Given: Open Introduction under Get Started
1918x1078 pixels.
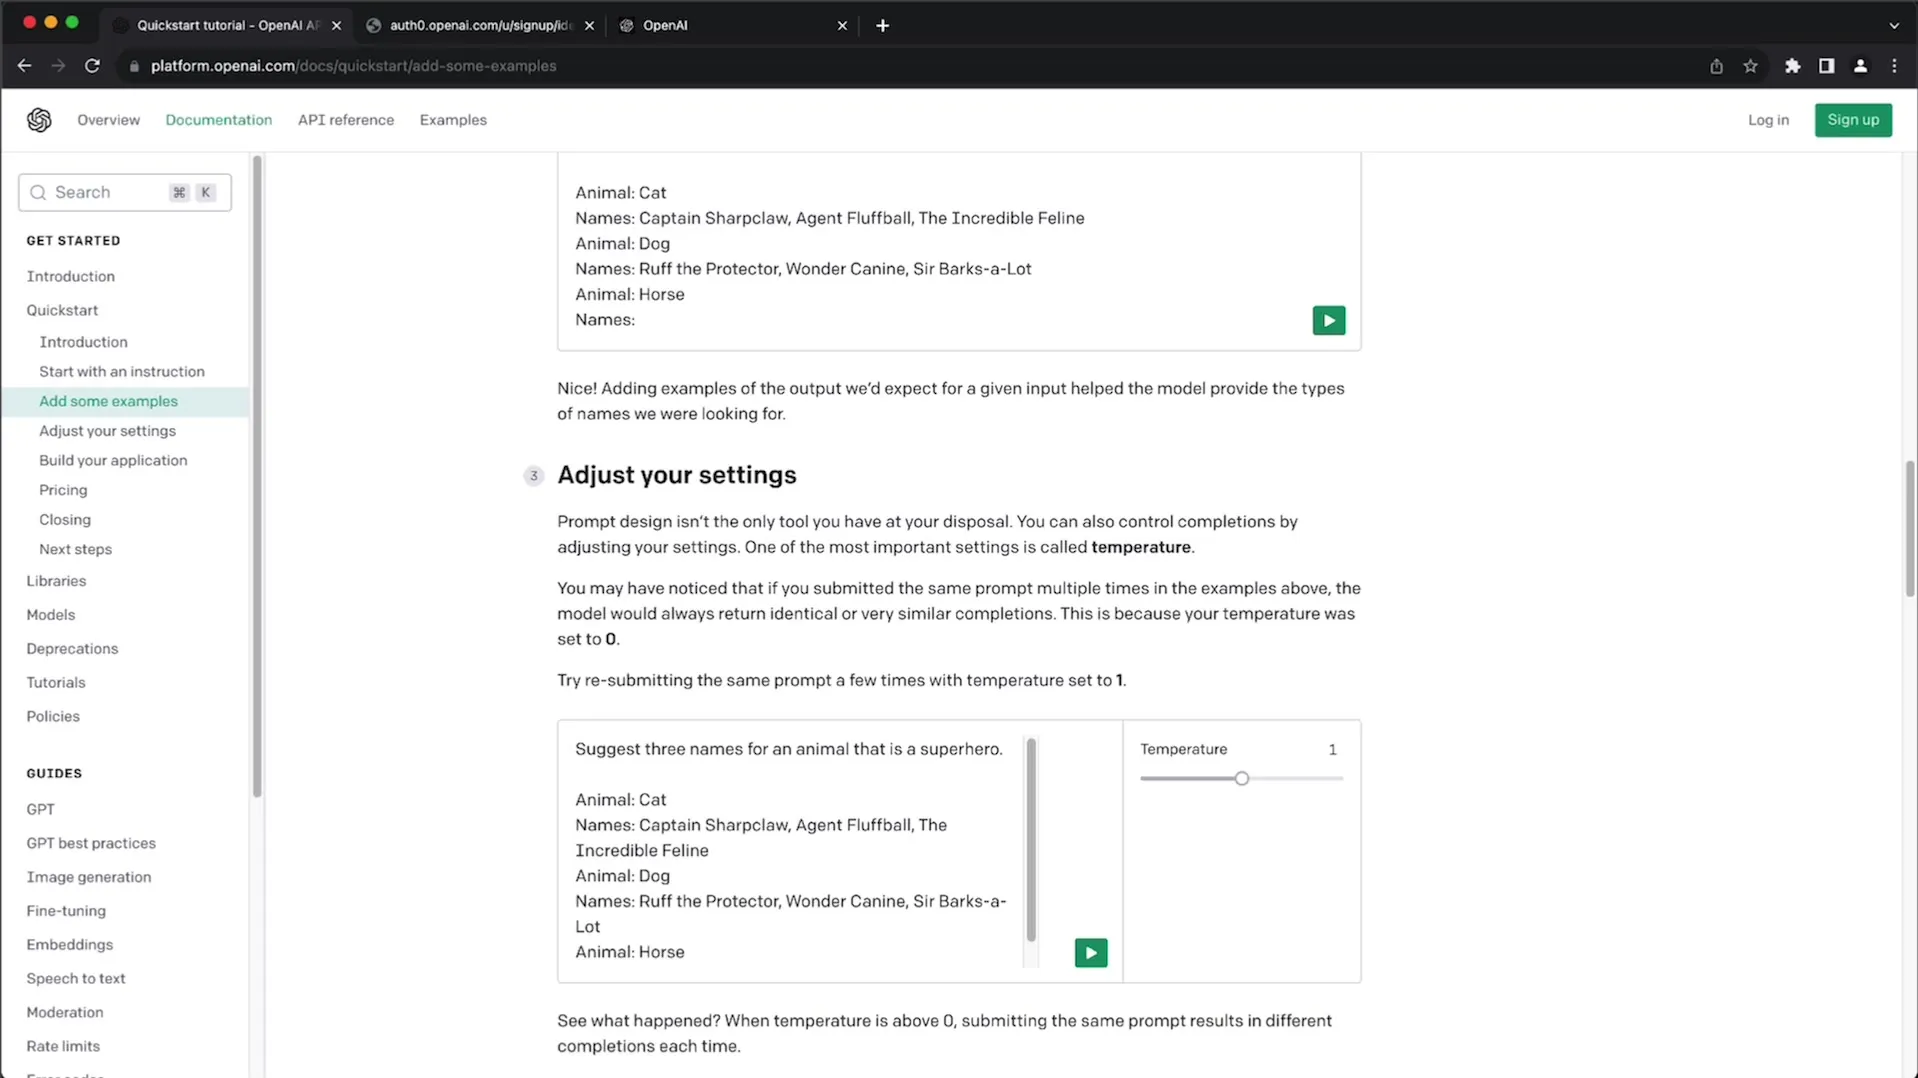Looking at the screenshot, I should 70,276.
